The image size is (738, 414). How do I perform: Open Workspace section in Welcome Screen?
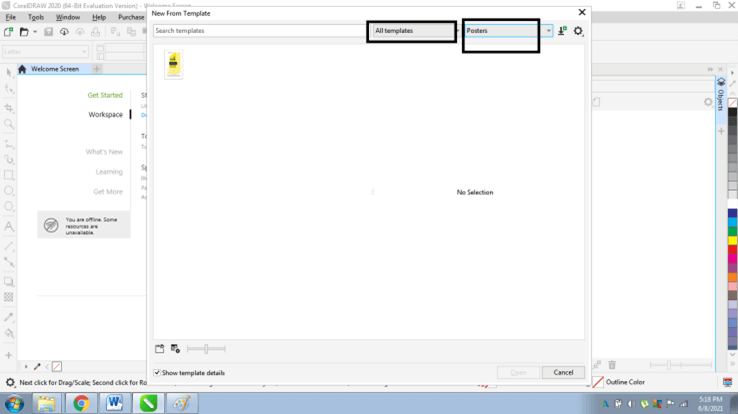click(x=105, y=114)
